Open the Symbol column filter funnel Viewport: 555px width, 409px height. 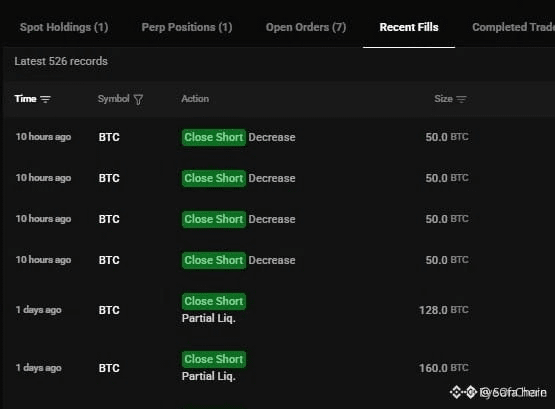coord(138,100)
